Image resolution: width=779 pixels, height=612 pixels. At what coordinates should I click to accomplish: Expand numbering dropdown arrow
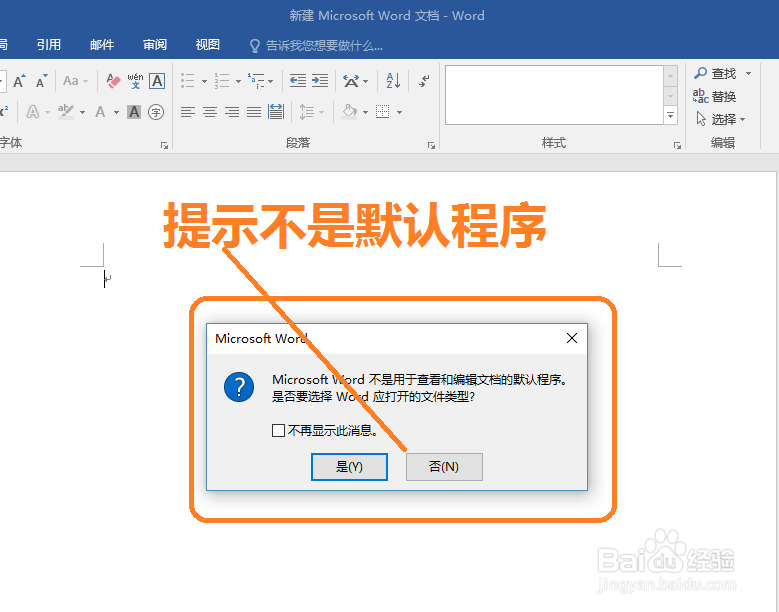pyautogui.click(x=238, y=81)
